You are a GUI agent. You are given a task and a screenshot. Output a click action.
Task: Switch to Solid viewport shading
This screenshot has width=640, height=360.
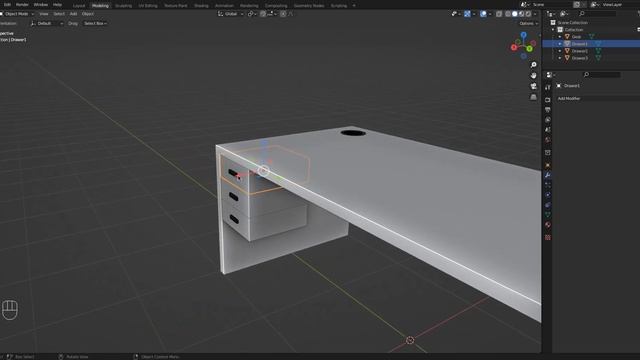[x=515, y=14]
